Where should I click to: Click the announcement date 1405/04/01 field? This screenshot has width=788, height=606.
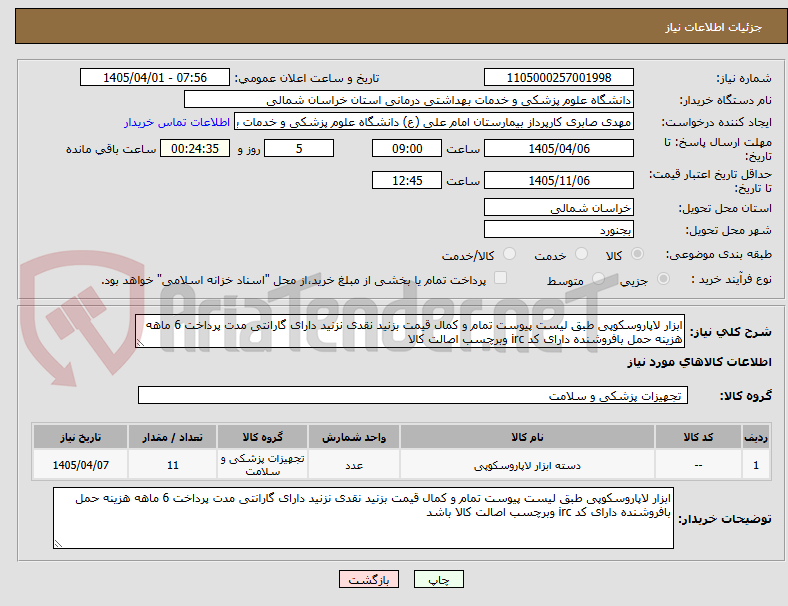pyautogui.click(x=155, y=77)
